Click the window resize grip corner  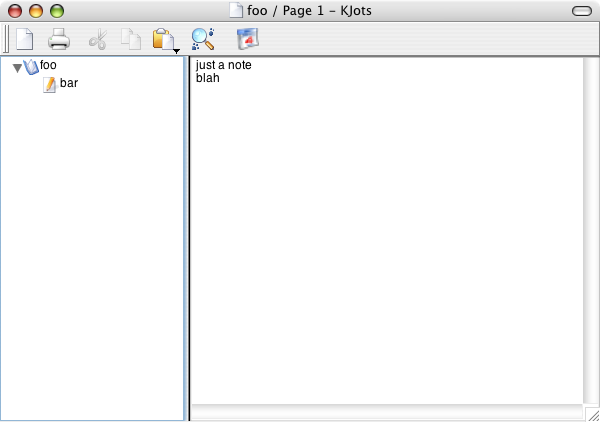coord(592,414)
